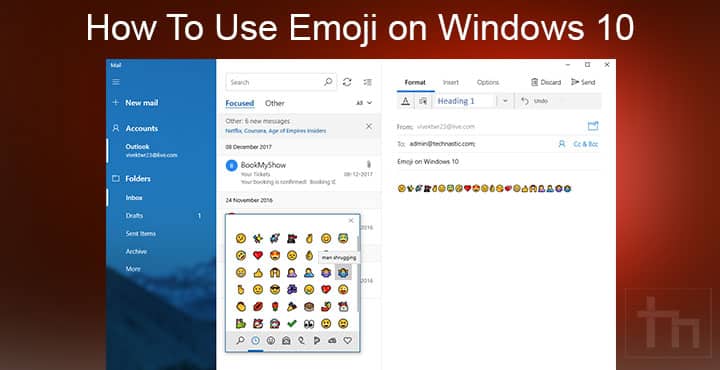This screenshot has height=370, width=720.
Task: Open the hamburger menu in Mail sidebar
Action: (x=116, y=82)
